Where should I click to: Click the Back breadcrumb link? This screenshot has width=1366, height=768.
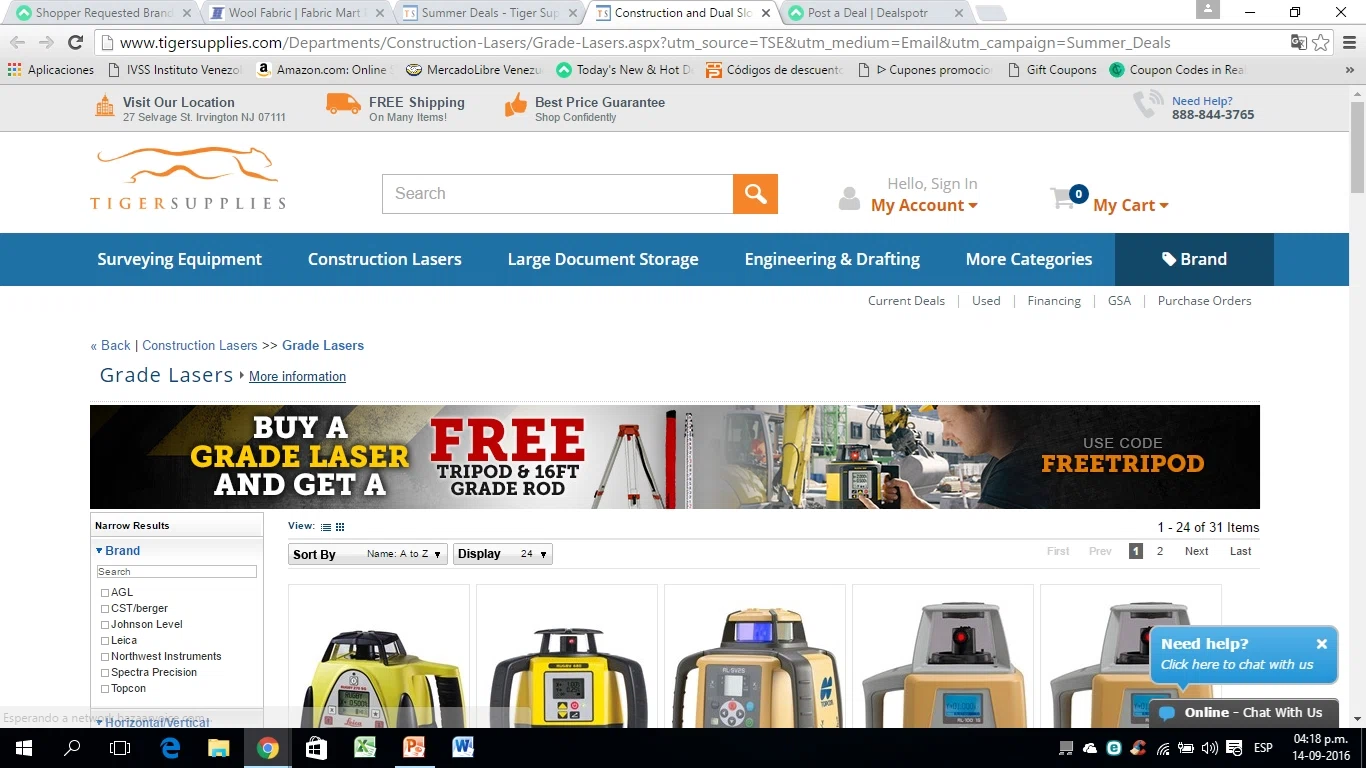(110, 345)
